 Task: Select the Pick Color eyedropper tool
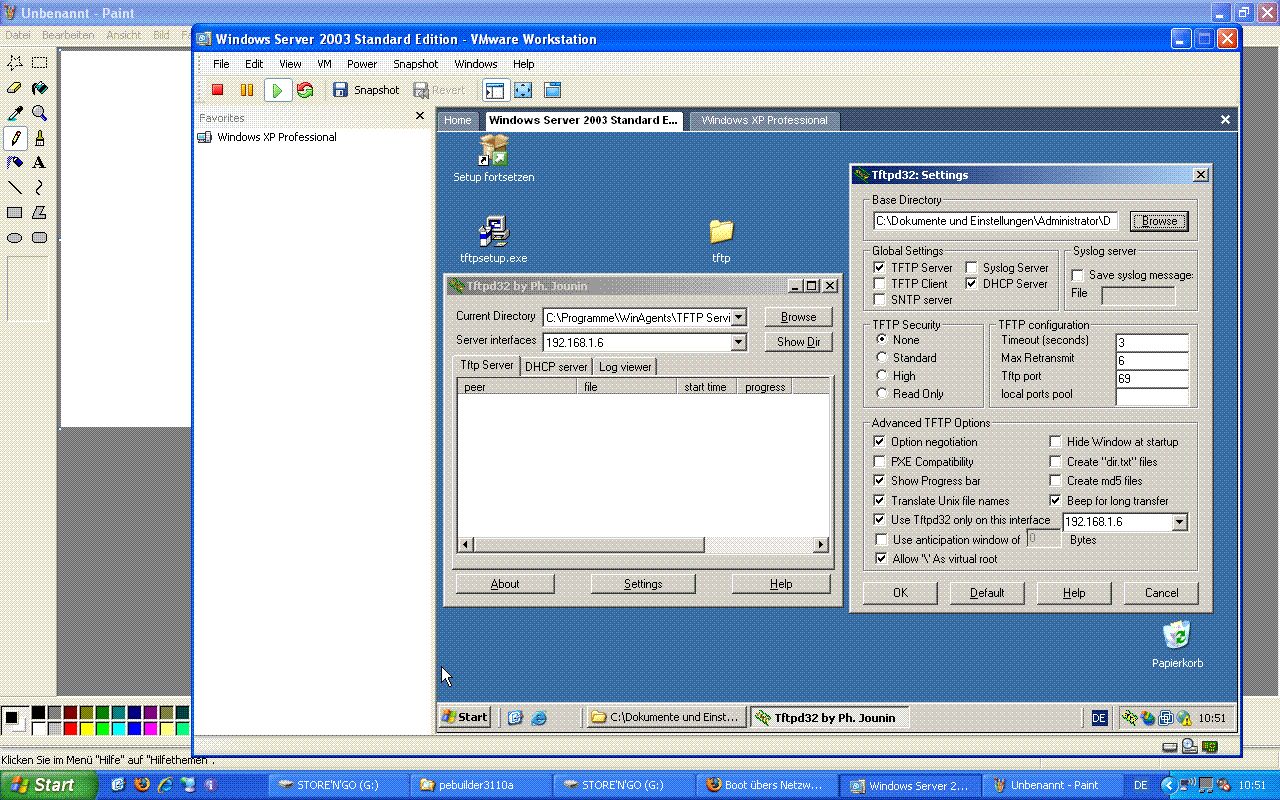[15, 113]
